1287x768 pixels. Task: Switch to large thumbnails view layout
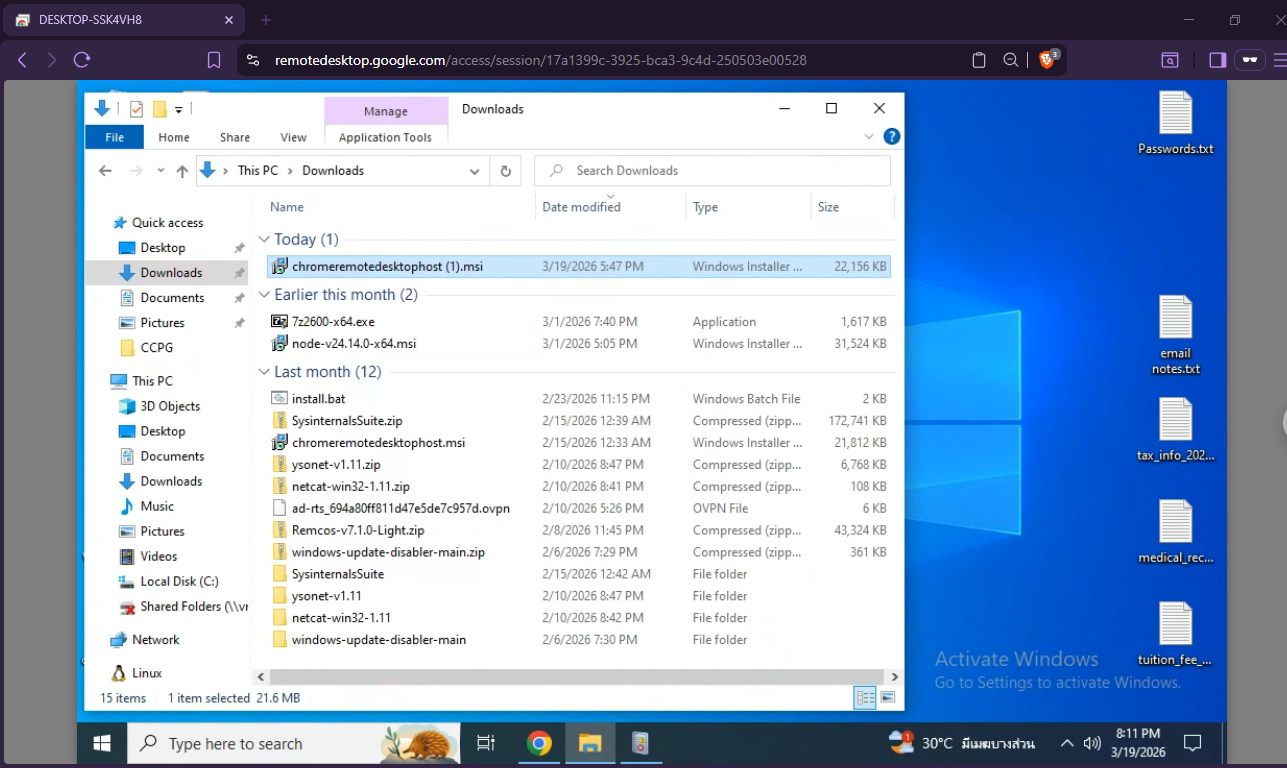[x=887, y=698]
